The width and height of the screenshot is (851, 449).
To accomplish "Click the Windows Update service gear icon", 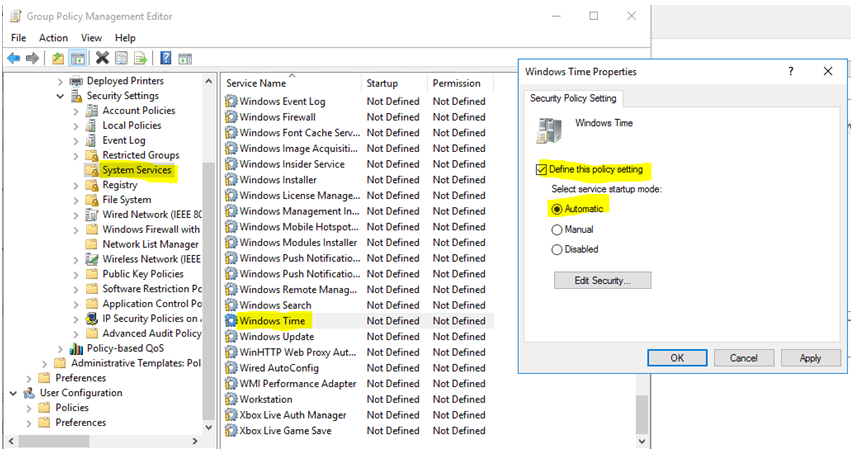I will (231, 337).
